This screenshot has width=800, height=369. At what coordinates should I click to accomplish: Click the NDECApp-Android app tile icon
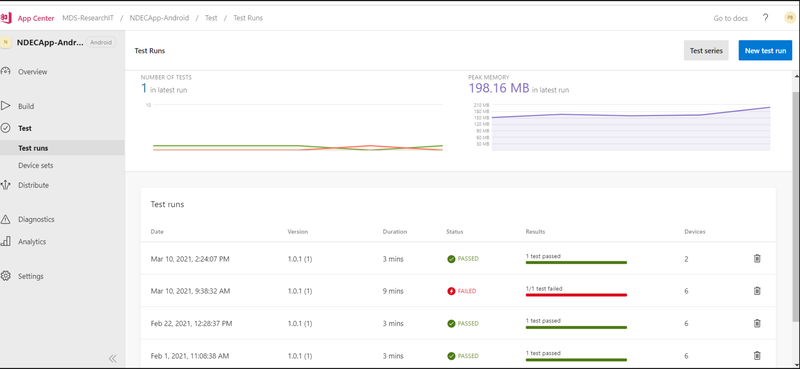[6, 42]
